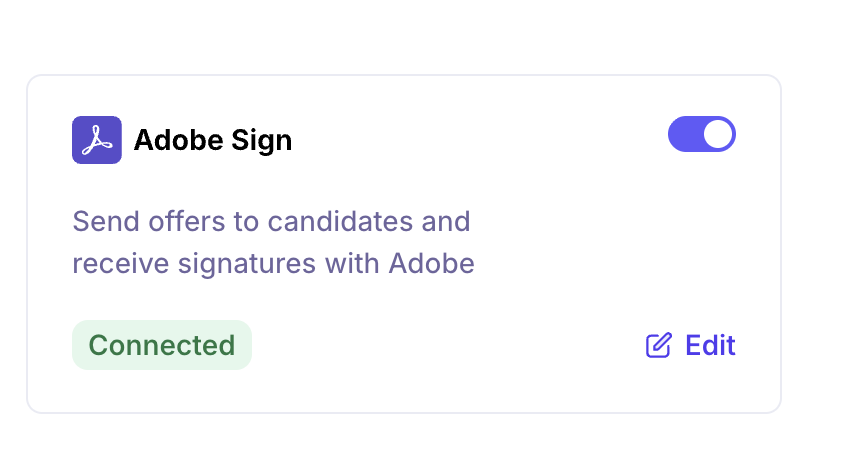Screen dimensions: 850x462
Task: Click the "receive signatures with Adobe" line
Action: click(x=273, y=264)
